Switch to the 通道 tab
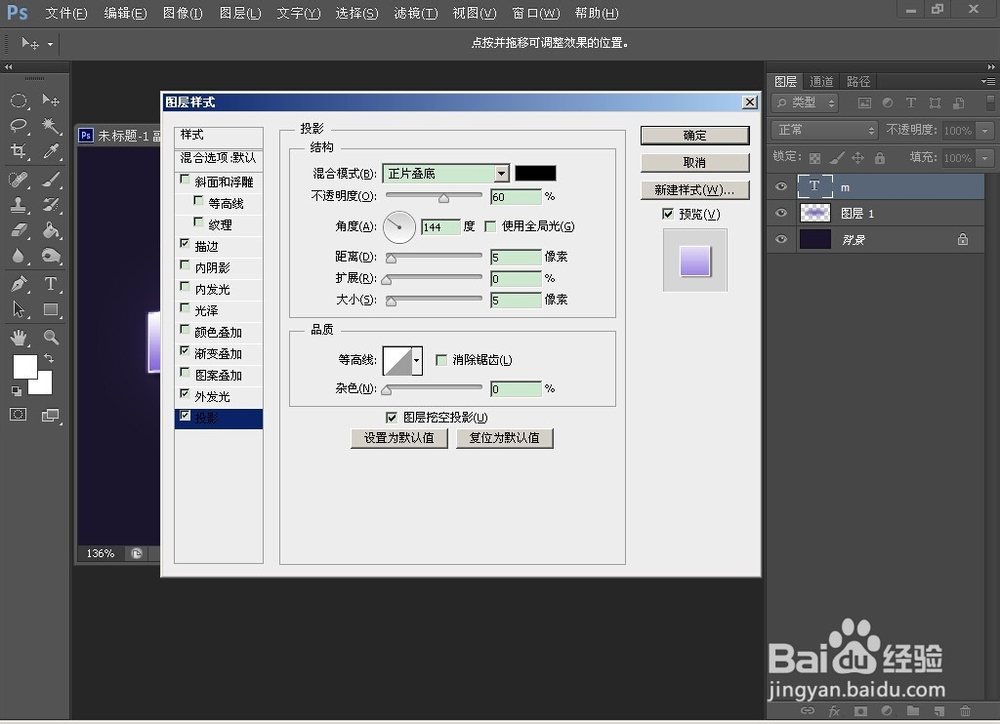This screenshot has height=724, width=1000. point(821,81)
